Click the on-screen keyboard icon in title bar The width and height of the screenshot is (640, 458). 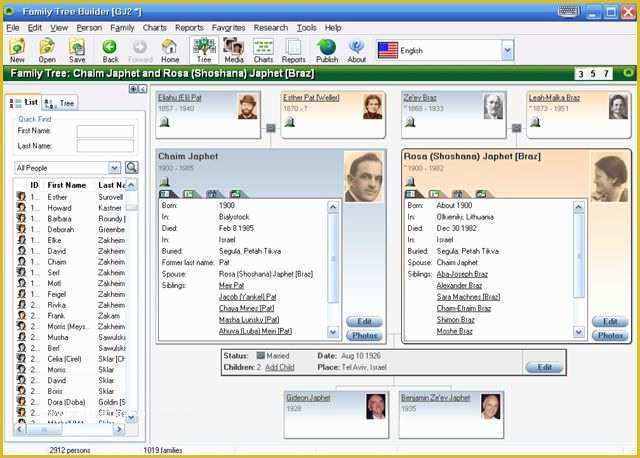click(x=568, y=11)
